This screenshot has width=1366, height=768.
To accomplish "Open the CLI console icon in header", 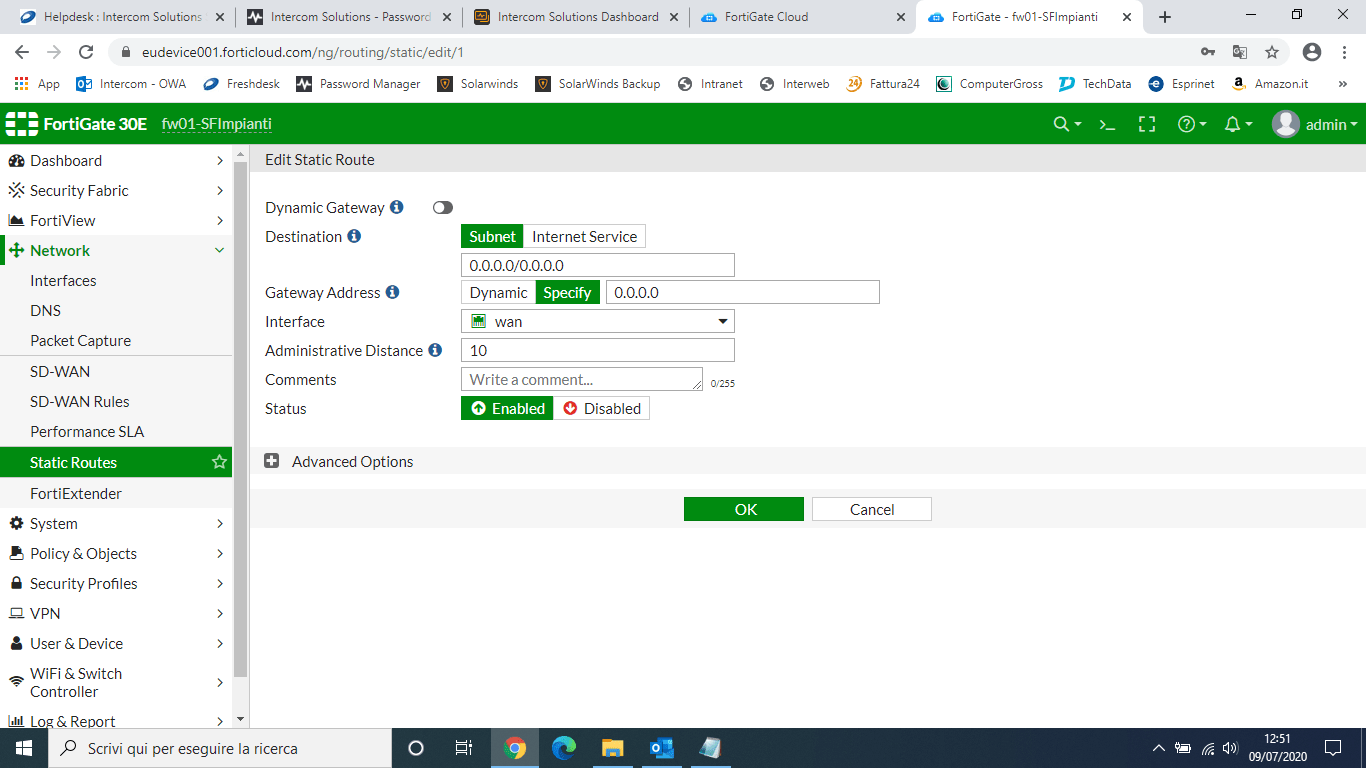I will click(x=1107, y=124).
